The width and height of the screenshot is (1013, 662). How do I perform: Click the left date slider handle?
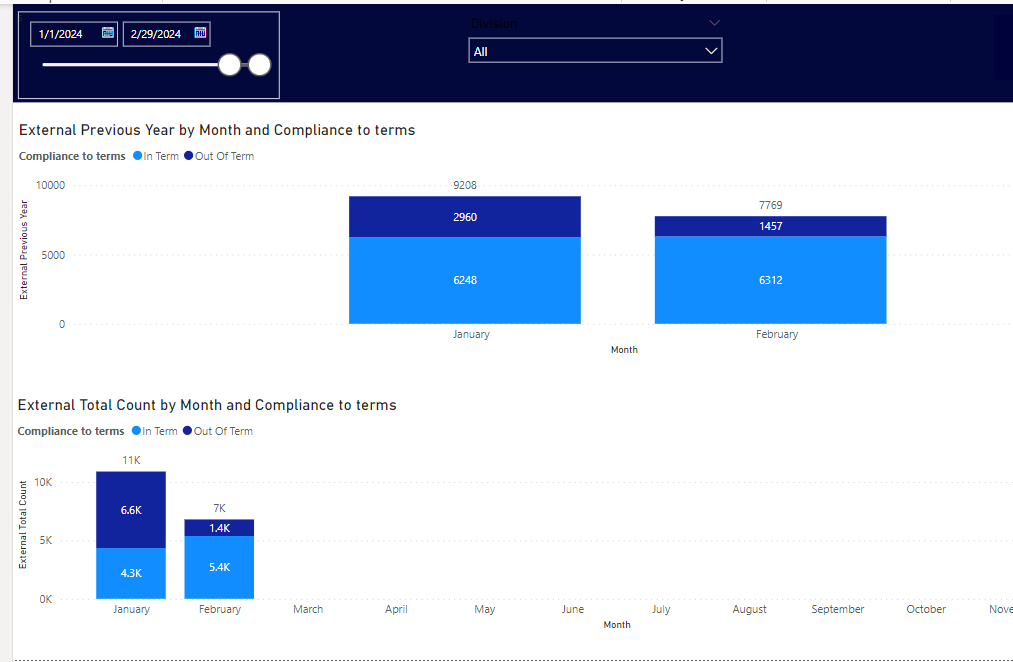229,65
